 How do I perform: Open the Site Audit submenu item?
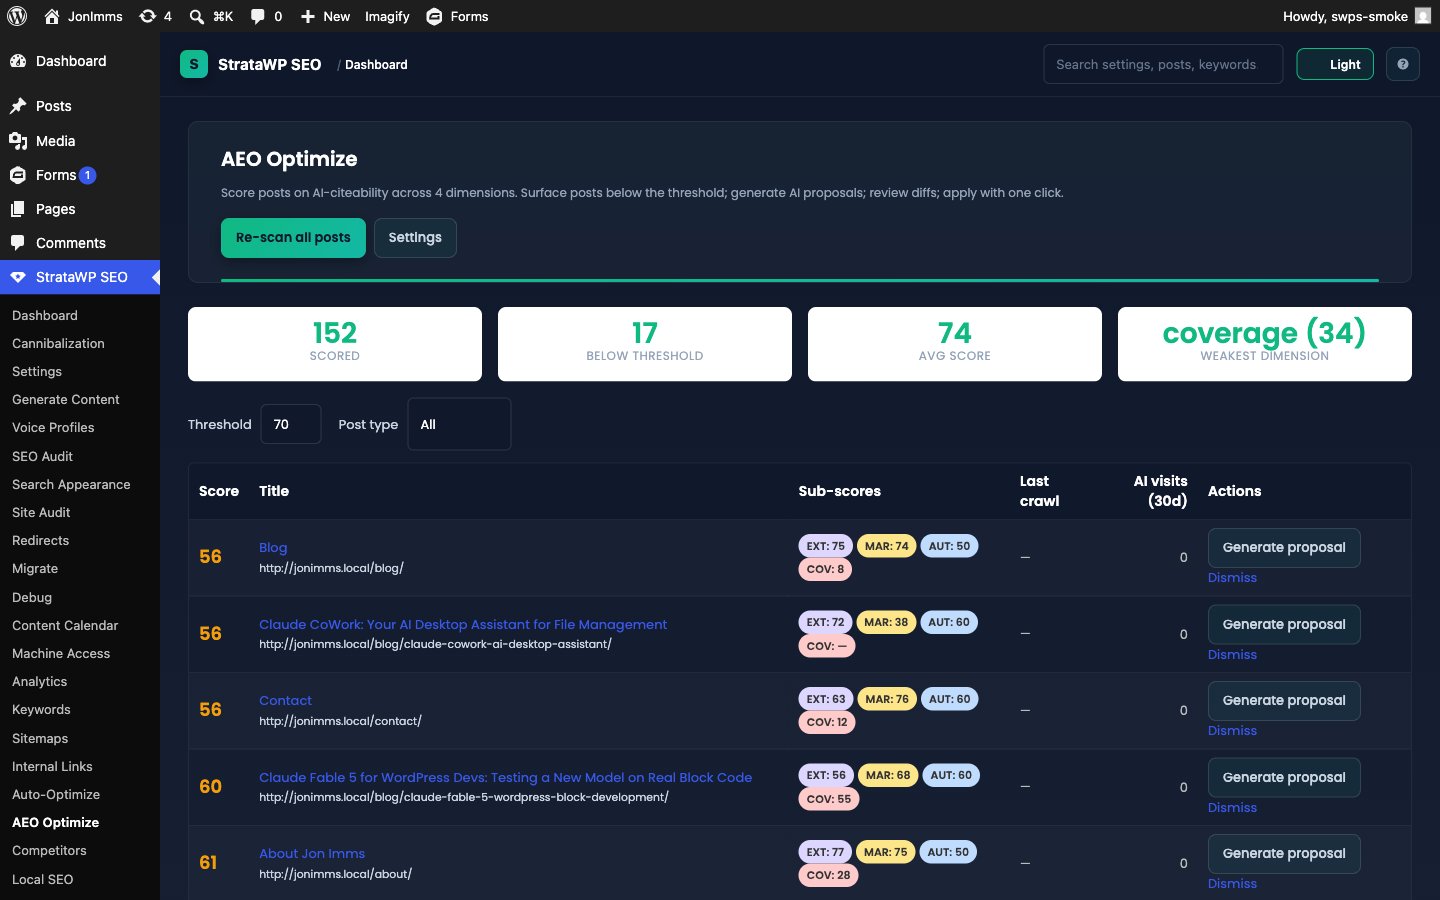41,512
